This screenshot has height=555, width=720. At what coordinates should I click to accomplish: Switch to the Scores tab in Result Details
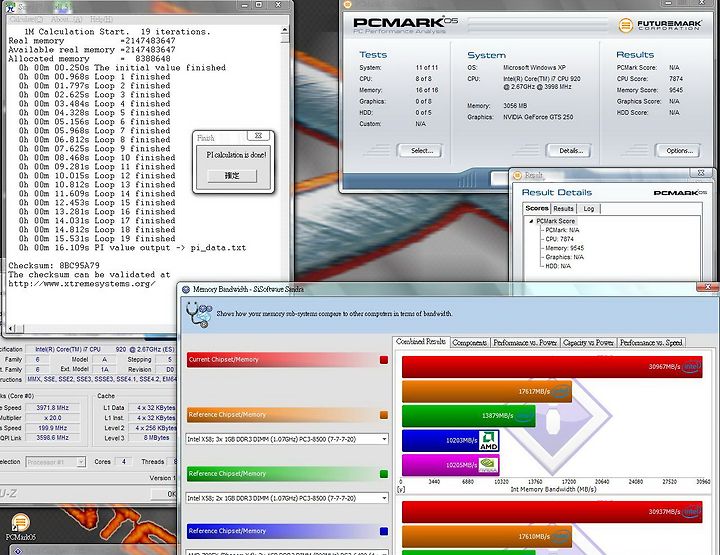click(537, 208)
